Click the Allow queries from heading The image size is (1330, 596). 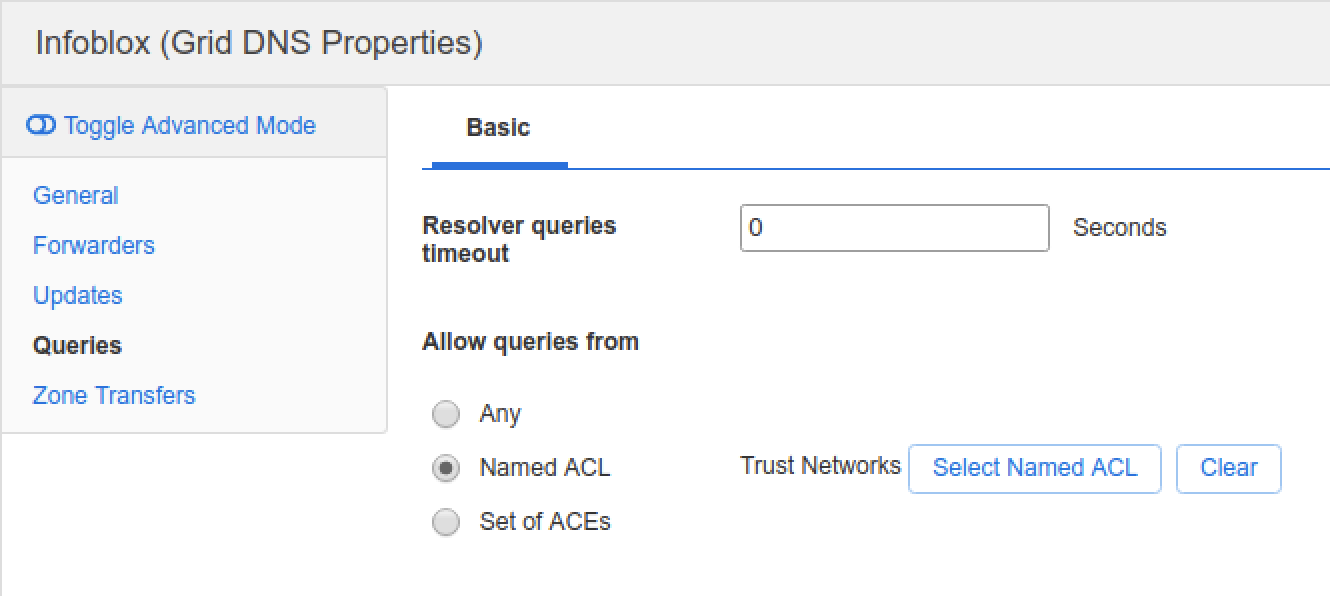(x=530, y=342)
